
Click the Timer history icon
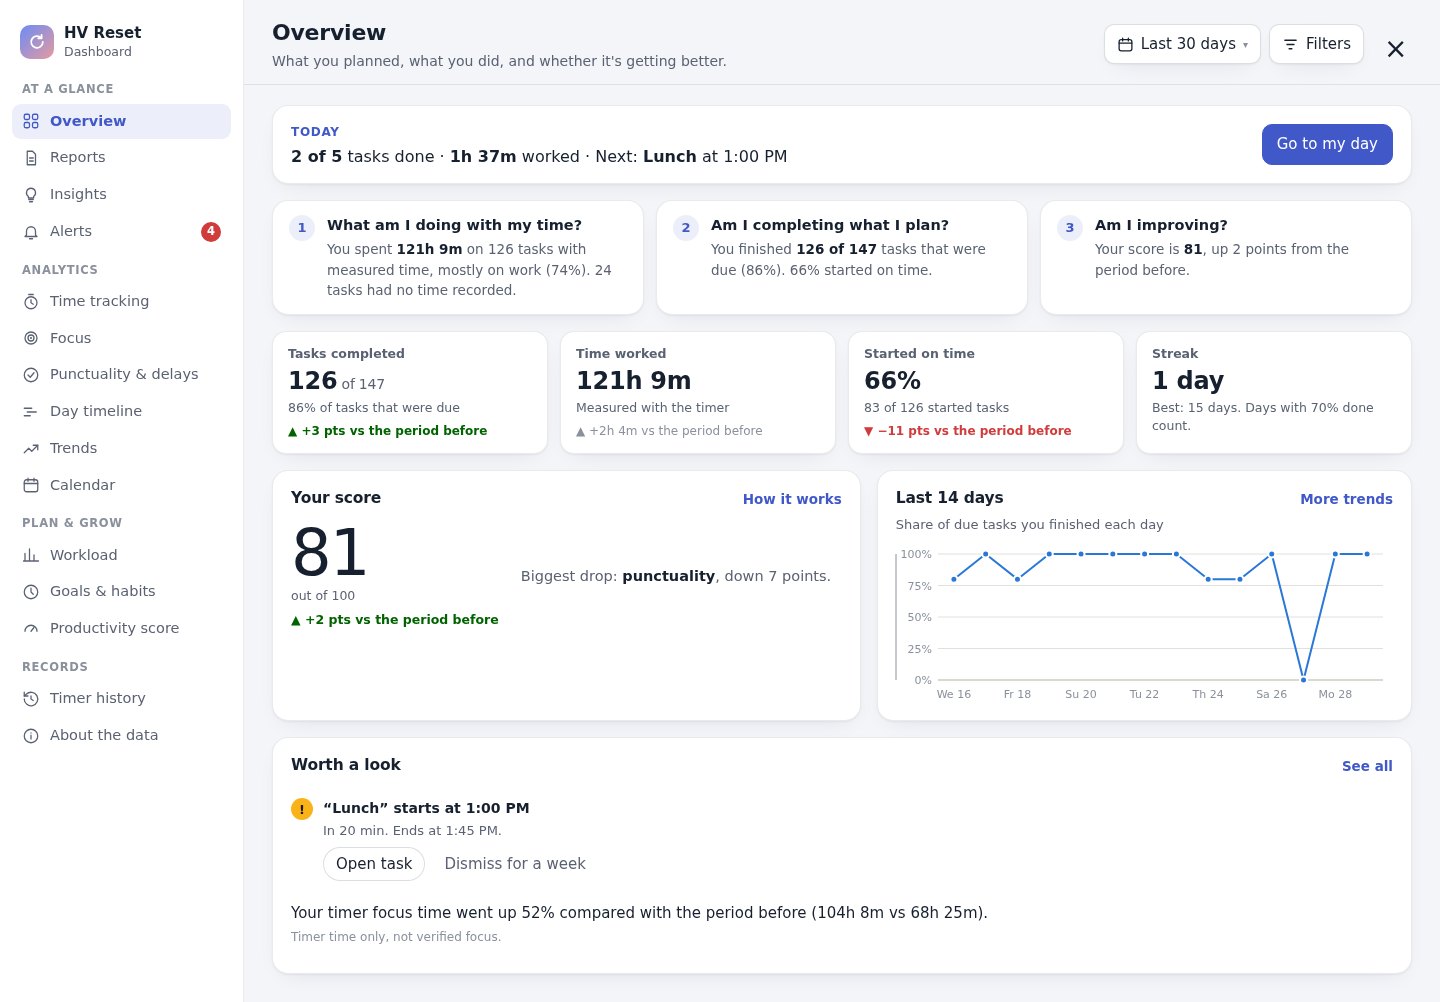tap(31, 699)
